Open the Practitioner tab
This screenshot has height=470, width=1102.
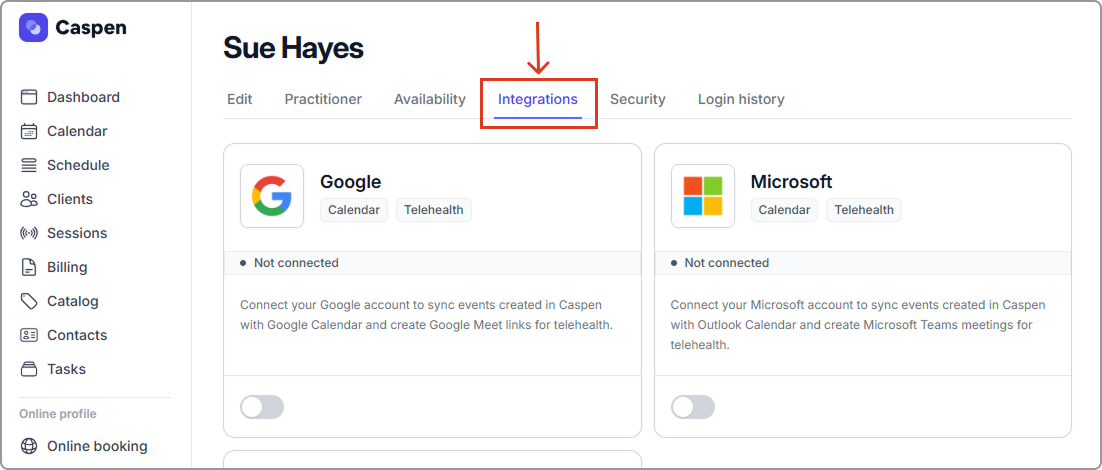pos(323,99)
